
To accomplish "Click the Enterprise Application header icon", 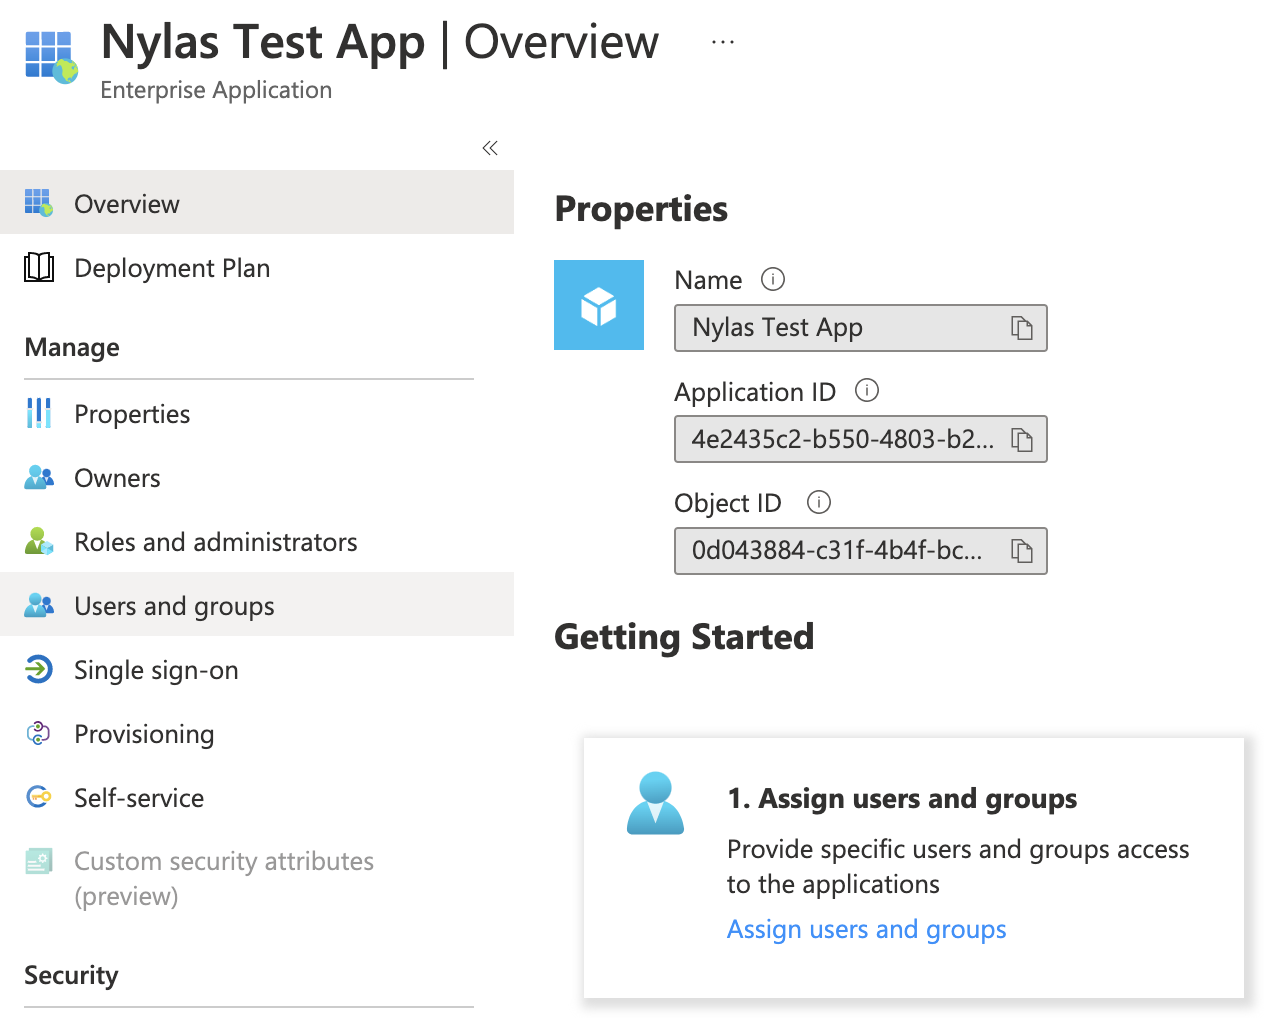I will coord(52,57).
